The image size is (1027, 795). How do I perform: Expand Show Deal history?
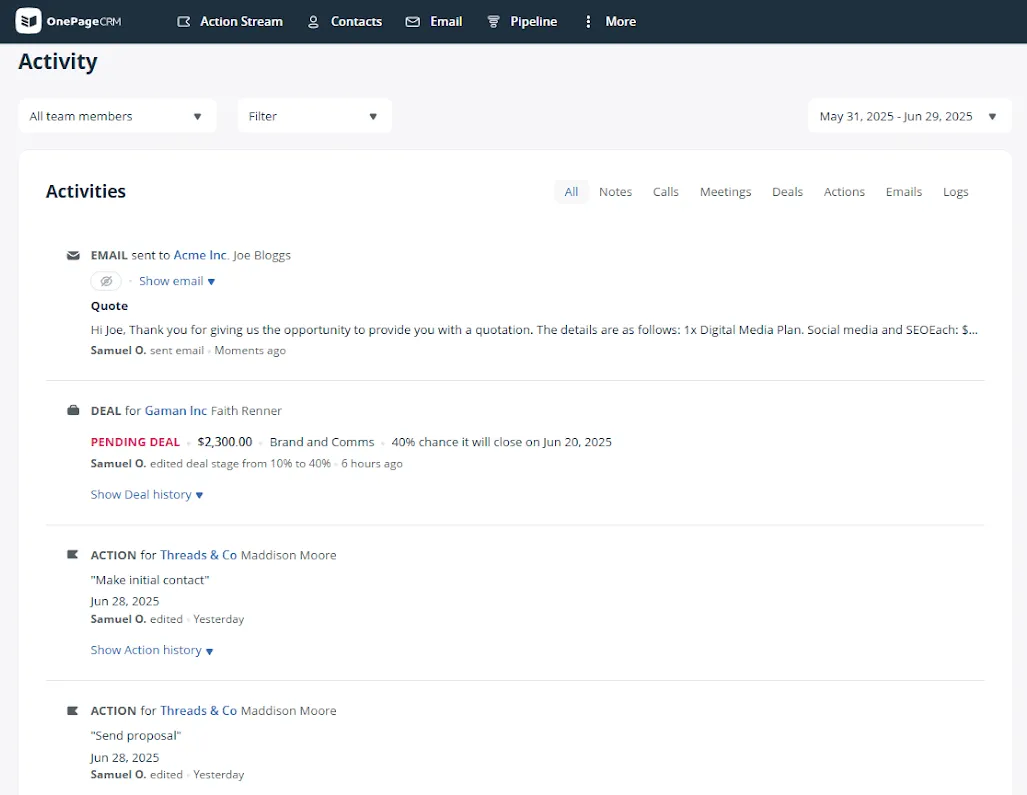click(x=147, y=494)
